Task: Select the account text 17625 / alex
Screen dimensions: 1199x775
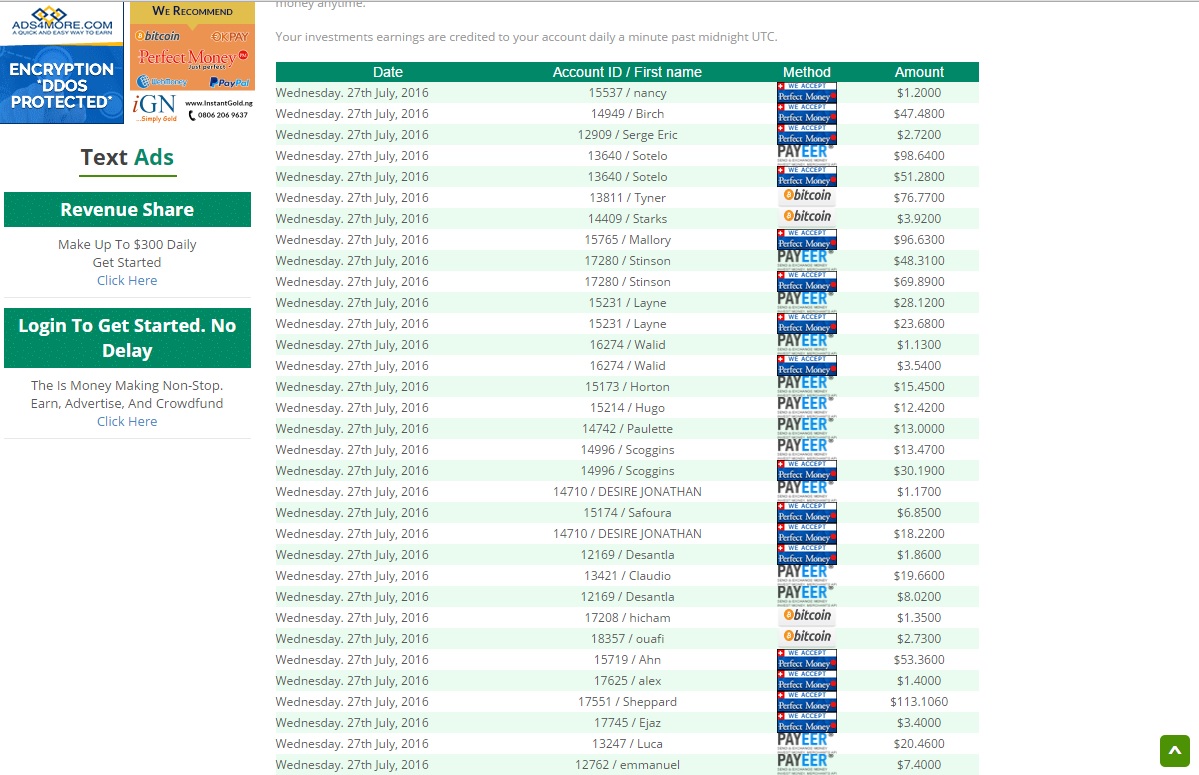Action: click(627, 681)
